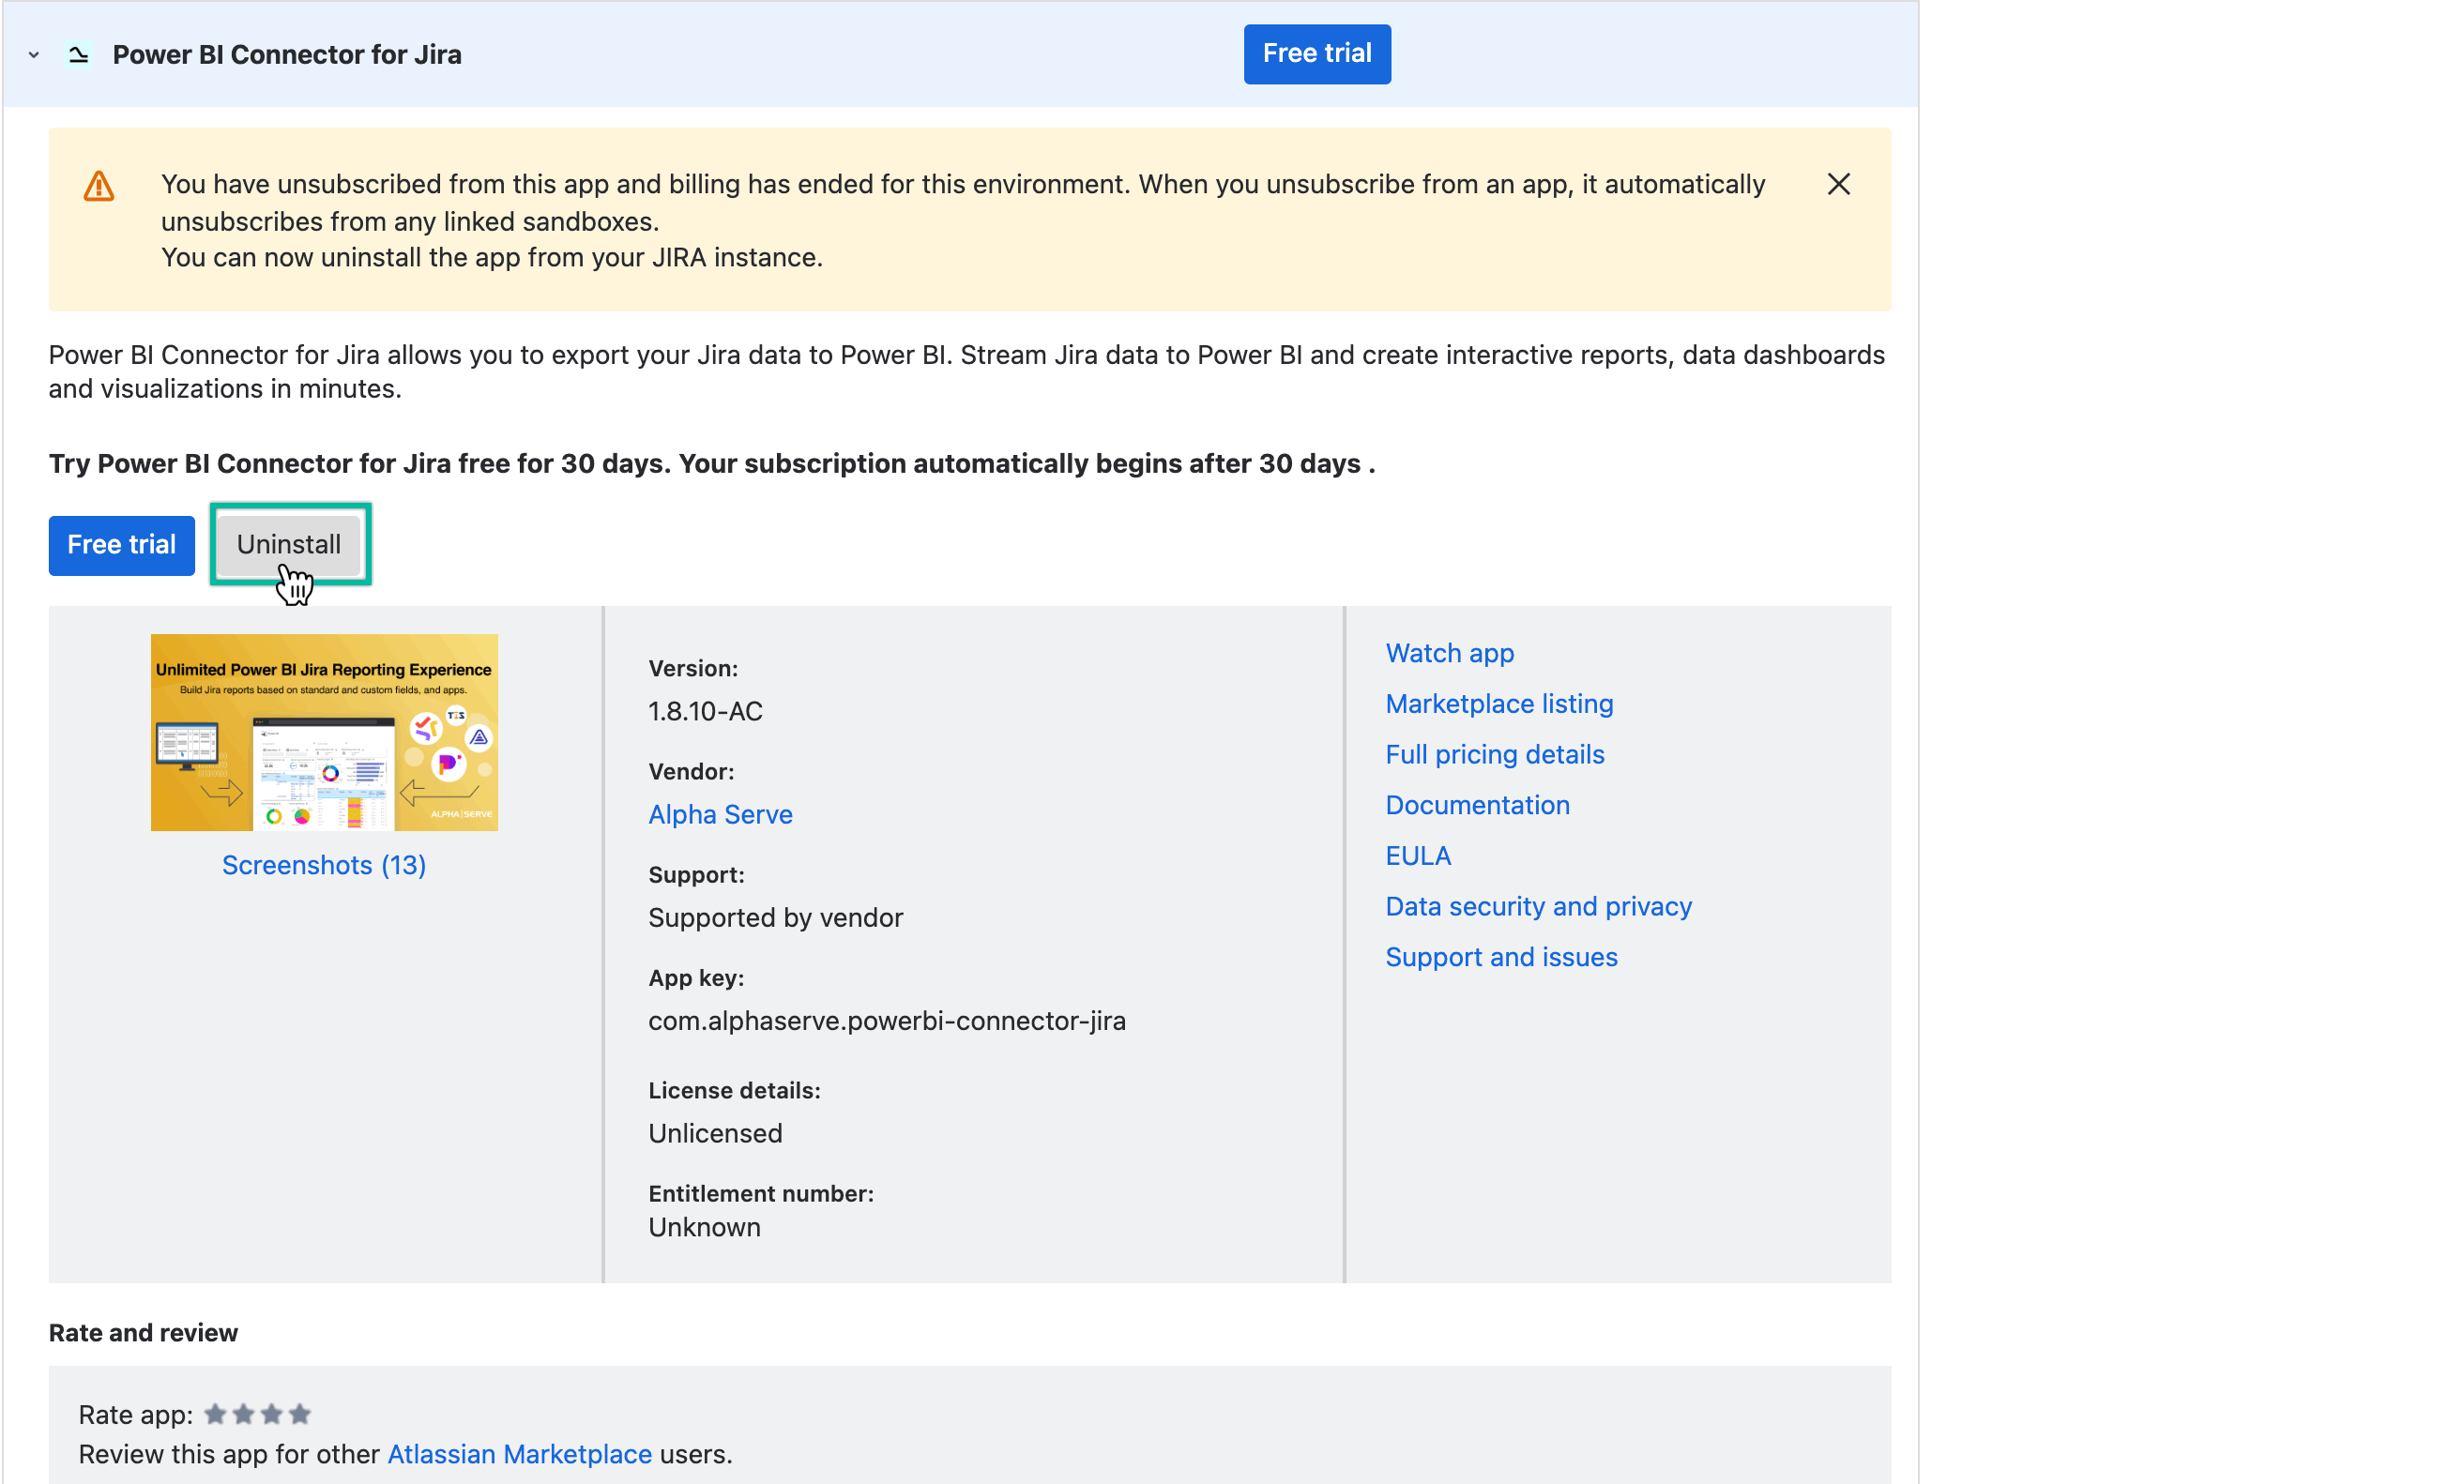Open the app Documentation
This screenshot has width=2464, height=1484.
(1477, 805)
